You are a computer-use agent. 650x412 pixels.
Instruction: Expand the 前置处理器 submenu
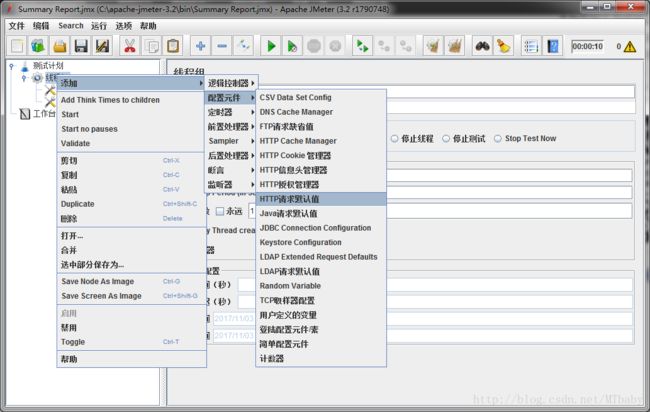tap(230, 127)
